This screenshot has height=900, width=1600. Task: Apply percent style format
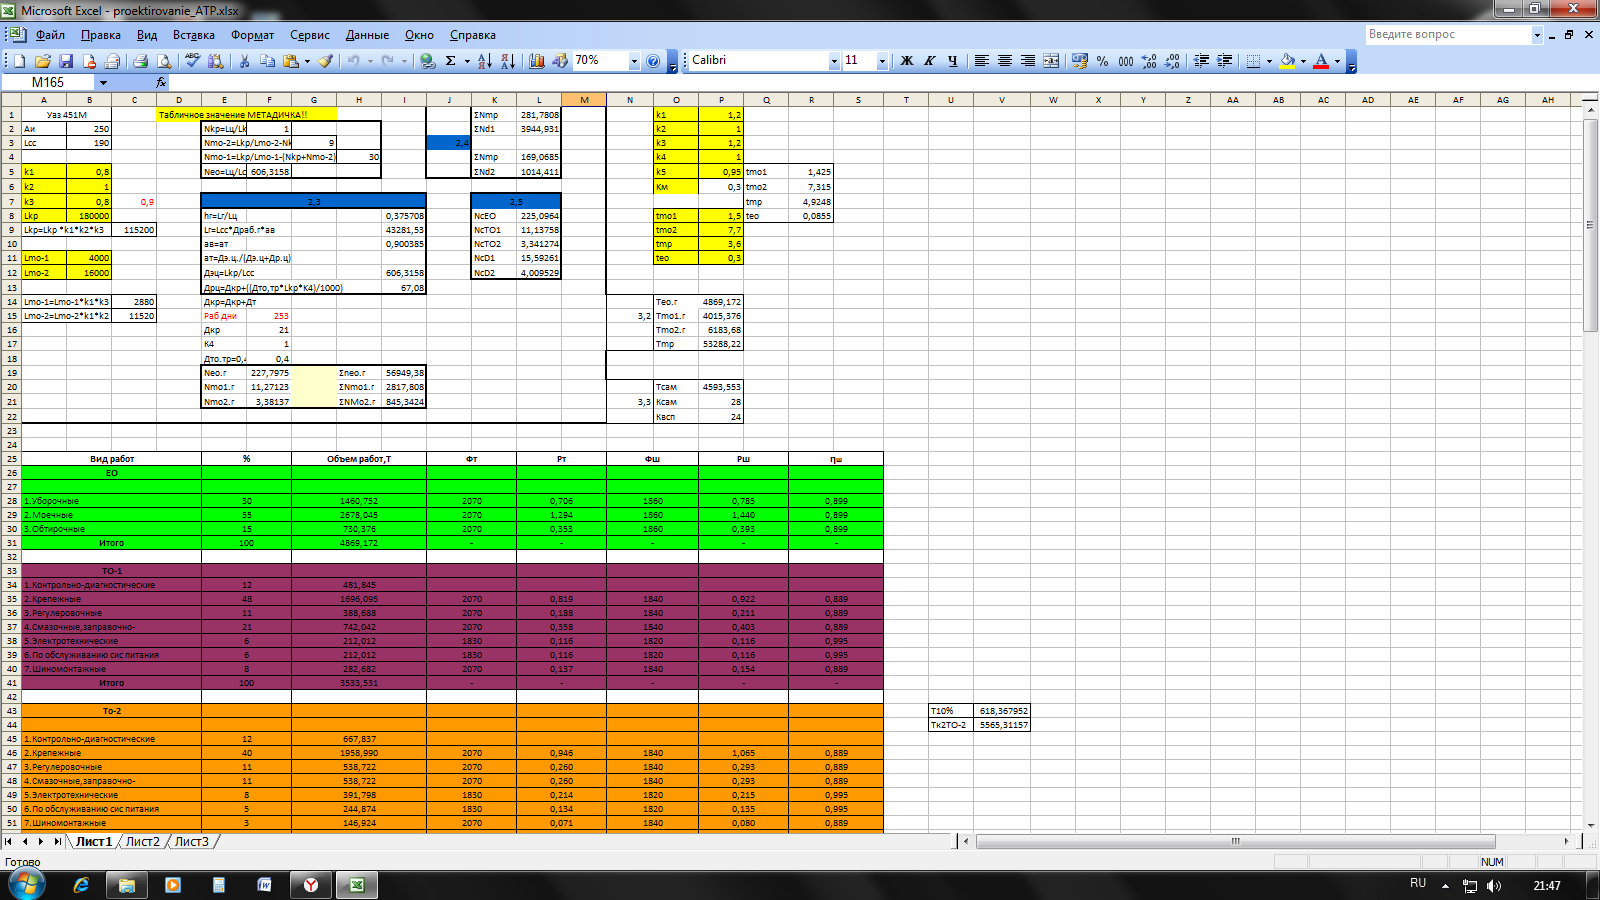point(1102,61)
